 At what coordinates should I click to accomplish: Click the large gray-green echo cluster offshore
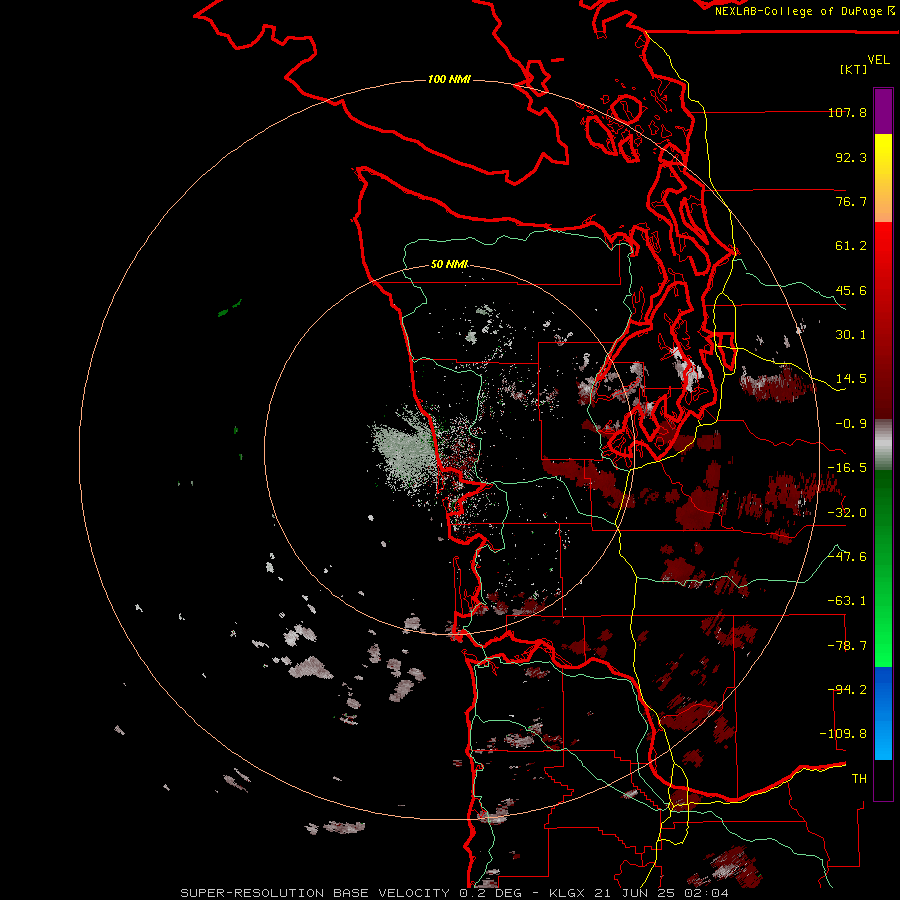[404, 452]
